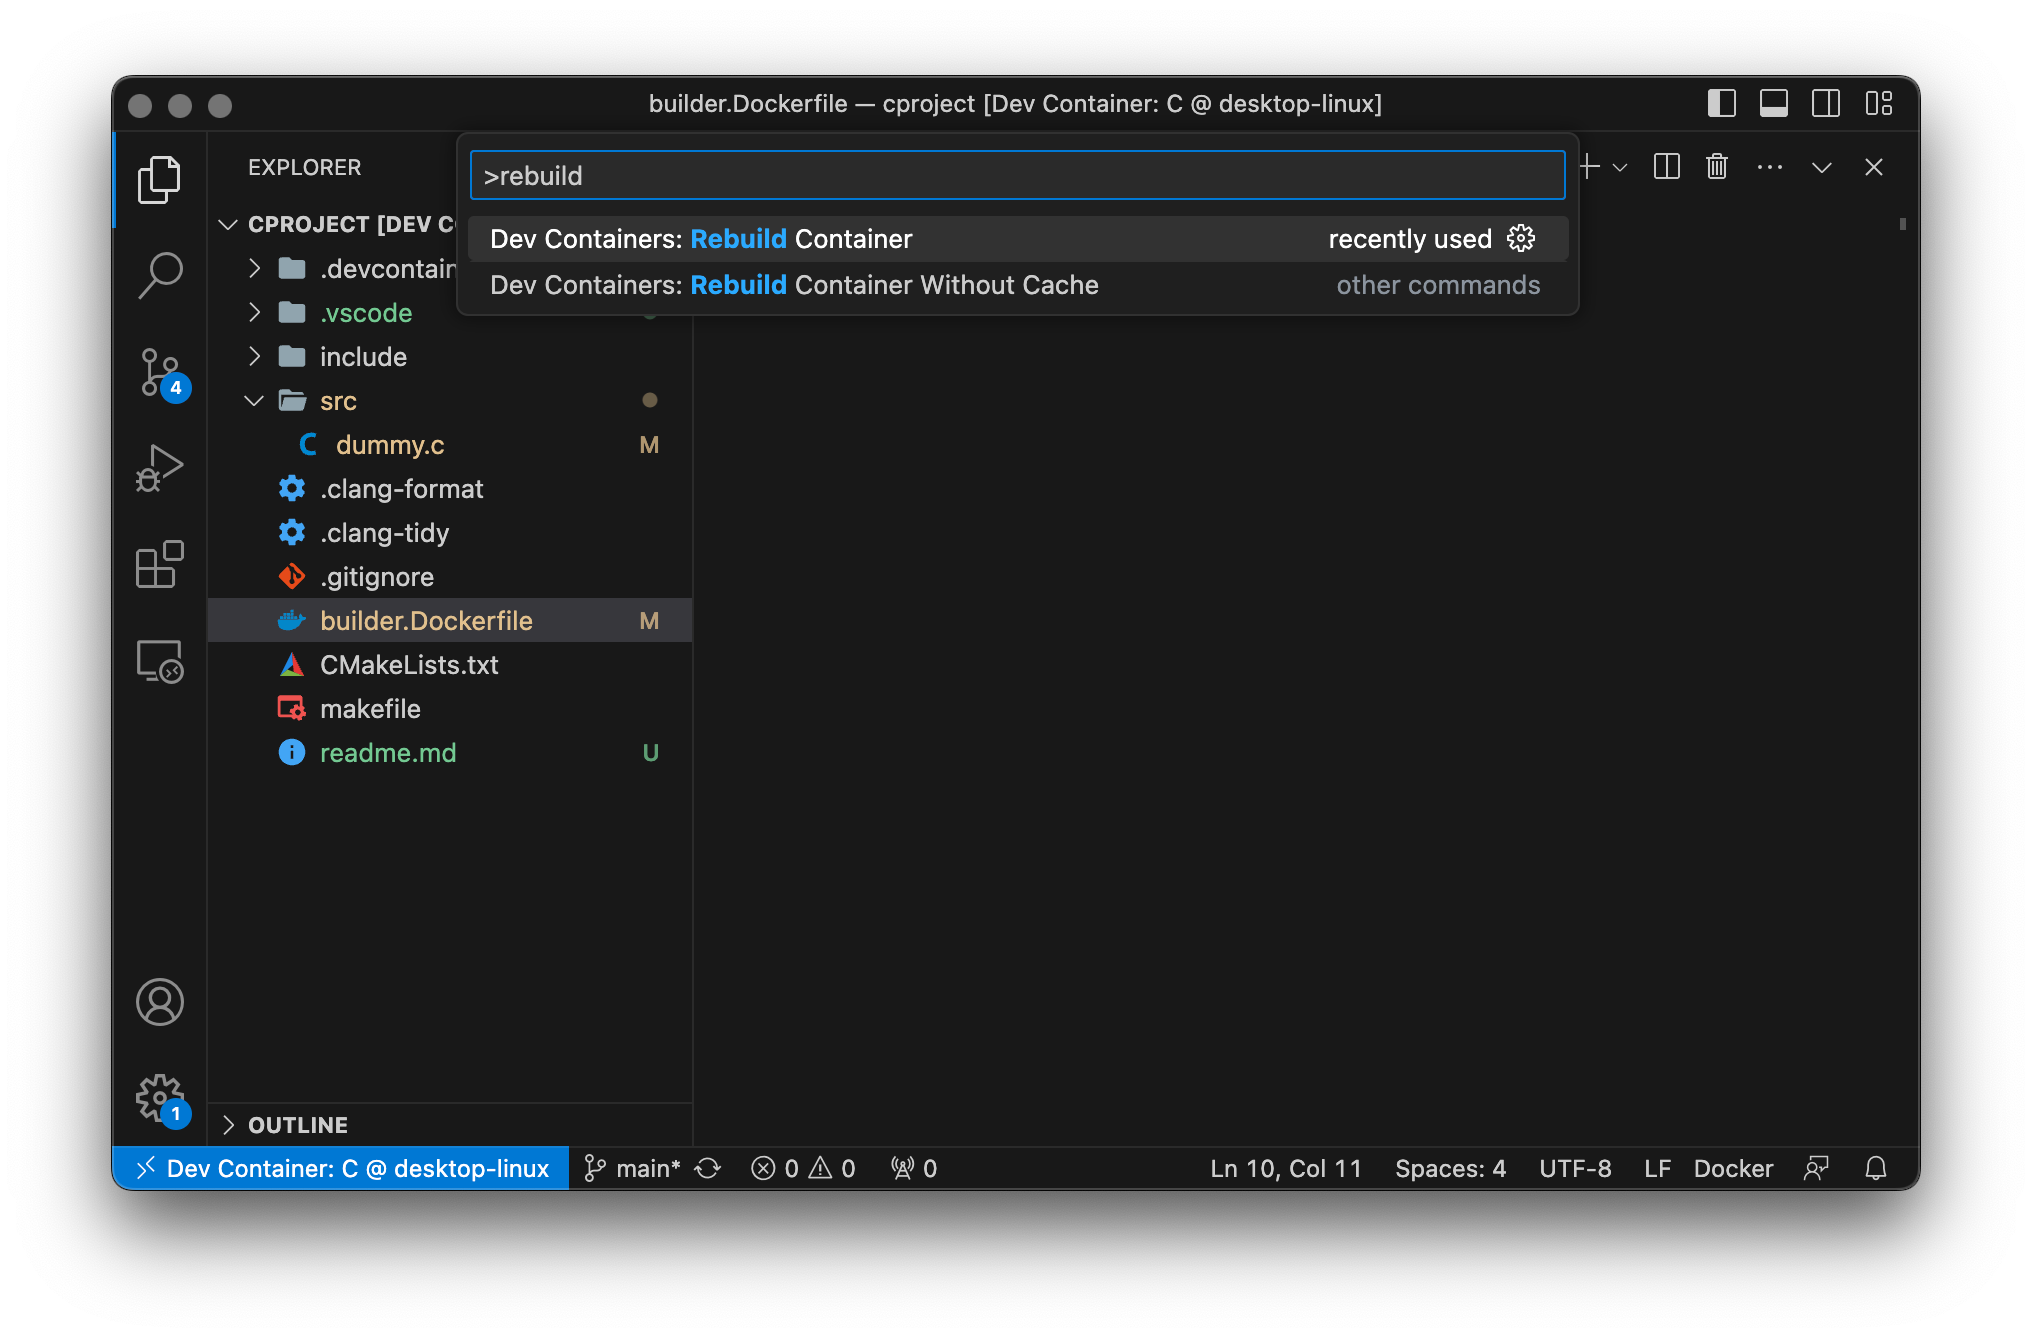Open the Extensions view
Screen dimensions: 2032x1338
coord(160,565)
